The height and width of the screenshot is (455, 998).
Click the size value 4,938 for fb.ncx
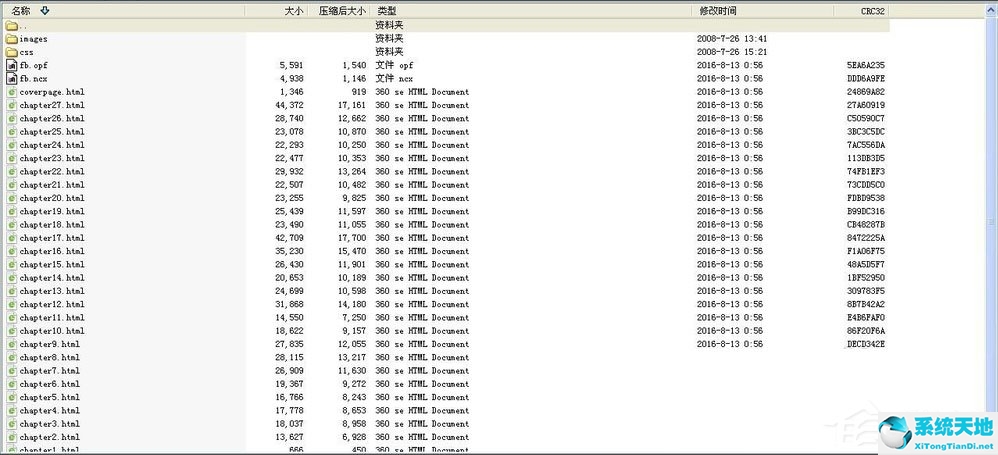coord(291,79)
